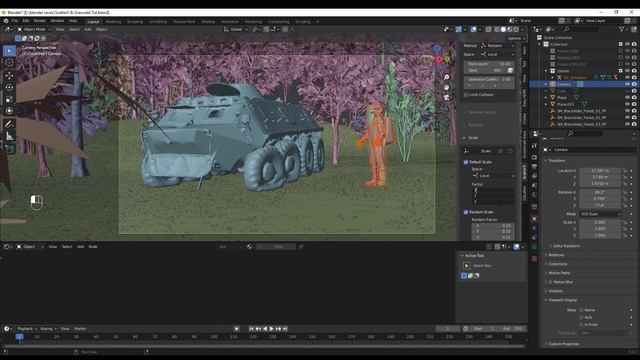Click the timeline editor type icon
640x360 pixels.
tap(7, 329)
